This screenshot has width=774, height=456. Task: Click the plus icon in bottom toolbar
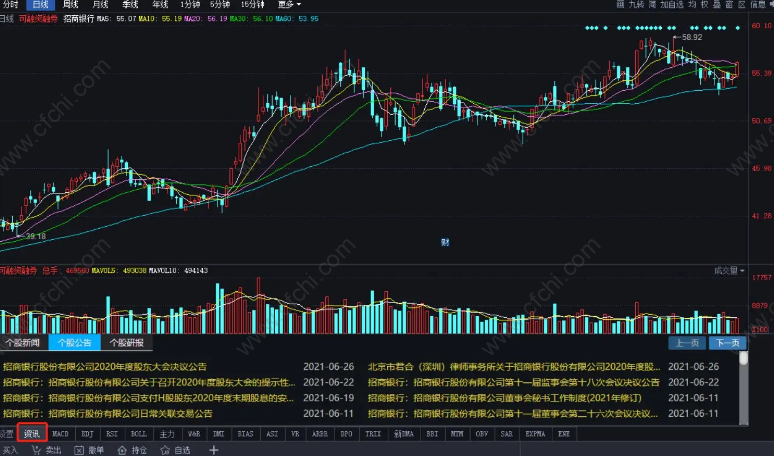(x=213, y=450)
